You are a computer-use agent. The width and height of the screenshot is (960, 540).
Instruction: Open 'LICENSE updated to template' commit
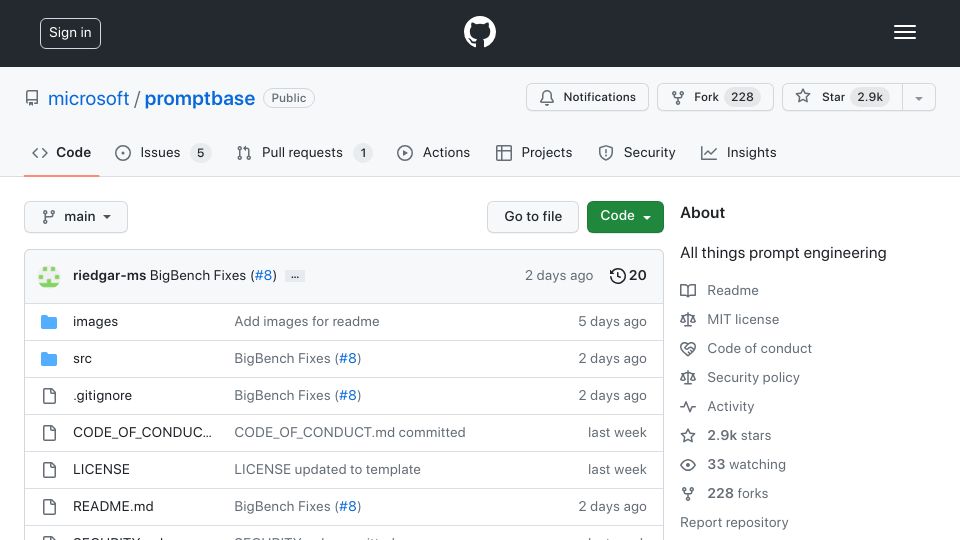tap(327, 470)
